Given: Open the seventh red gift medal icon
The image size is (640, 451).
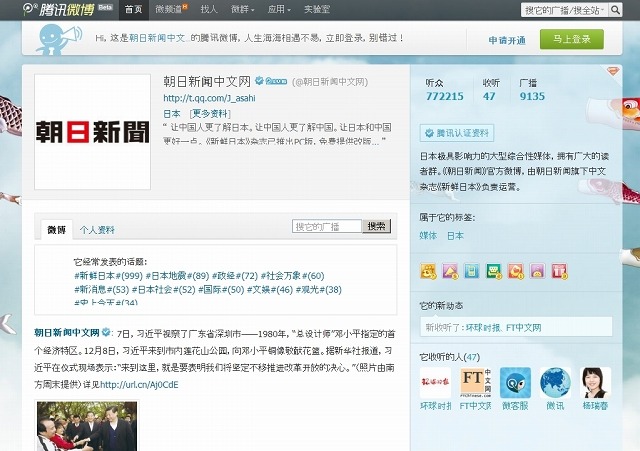Looking at the screenshot, I should tap(559, 271).
